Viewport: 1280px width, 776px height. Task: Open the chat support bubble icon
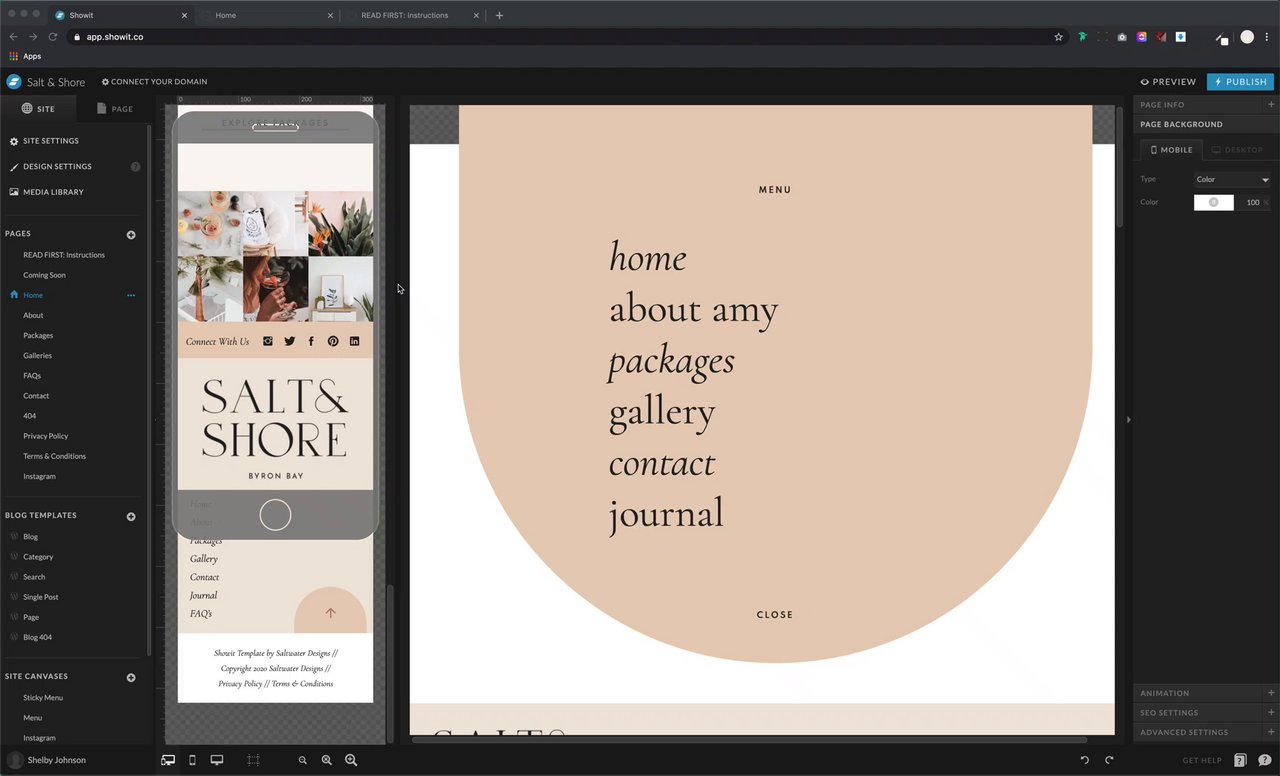click(1264, 761)
